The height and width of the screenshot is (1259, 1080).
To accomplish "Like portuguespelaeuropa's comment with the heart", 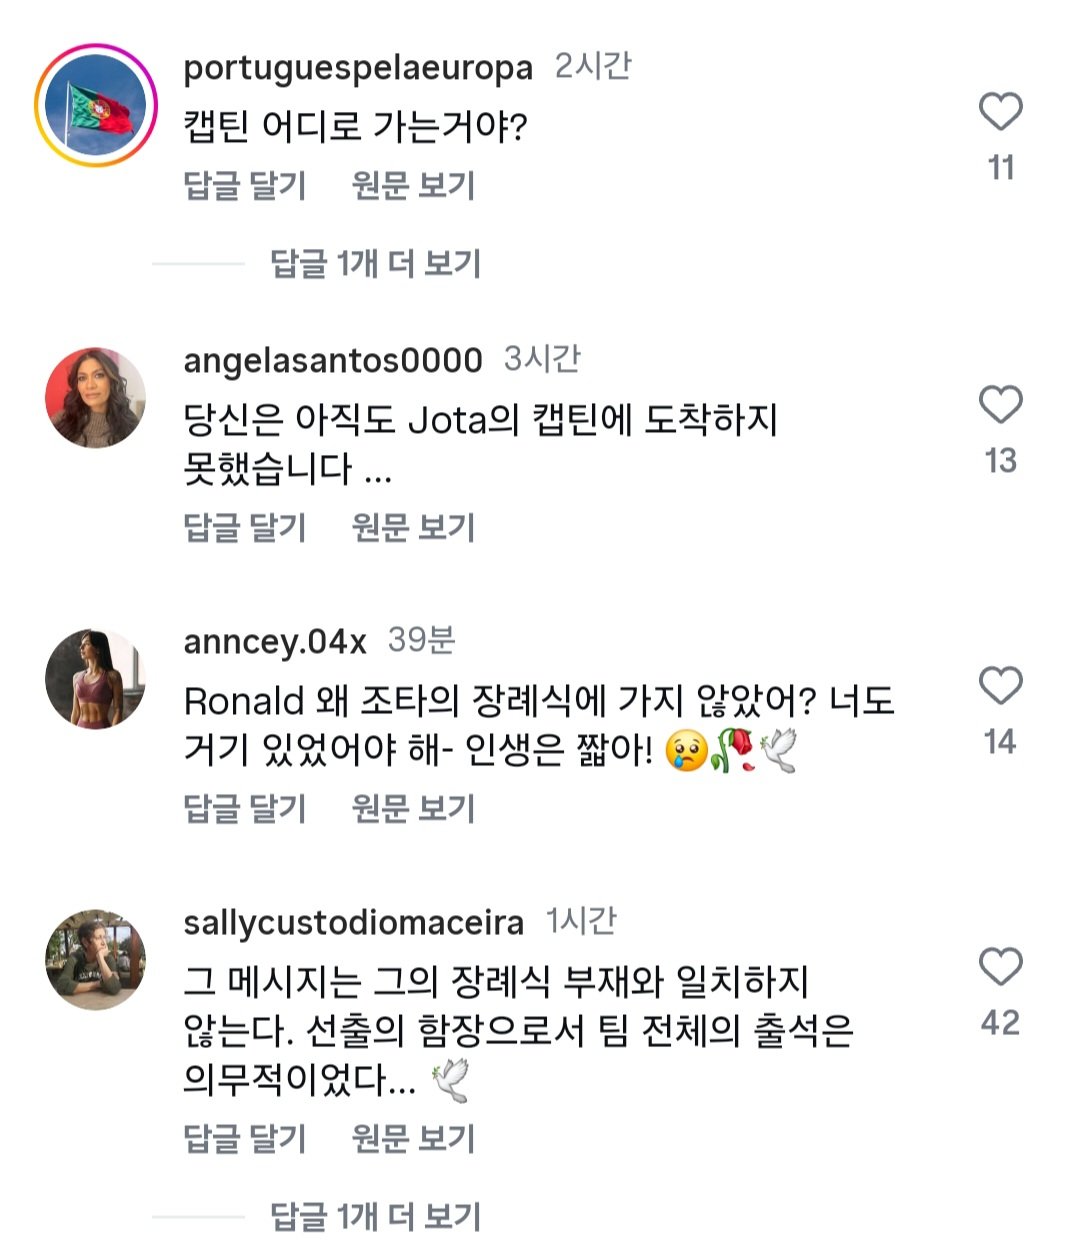I will (x=1000, y=112).
